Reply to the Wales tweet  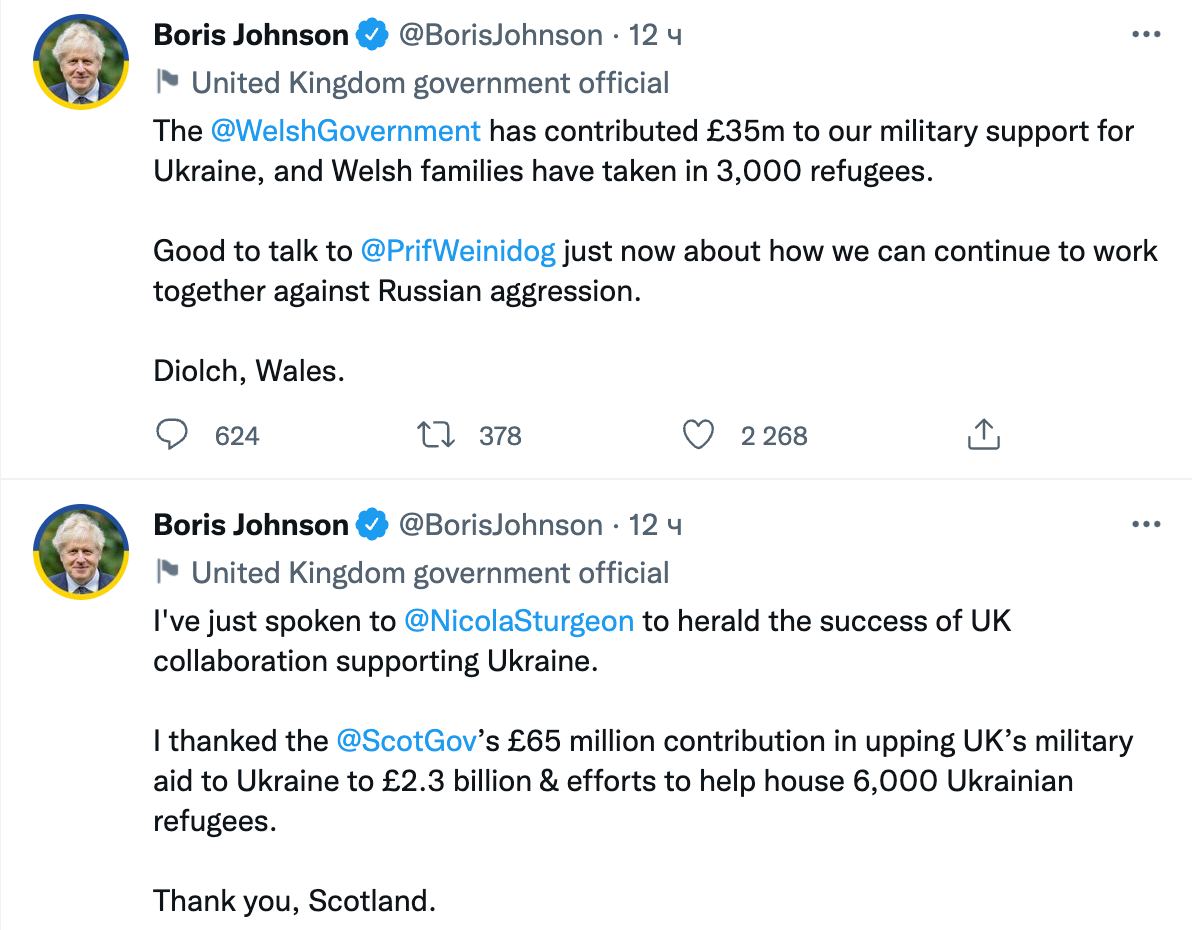[173, 435]
